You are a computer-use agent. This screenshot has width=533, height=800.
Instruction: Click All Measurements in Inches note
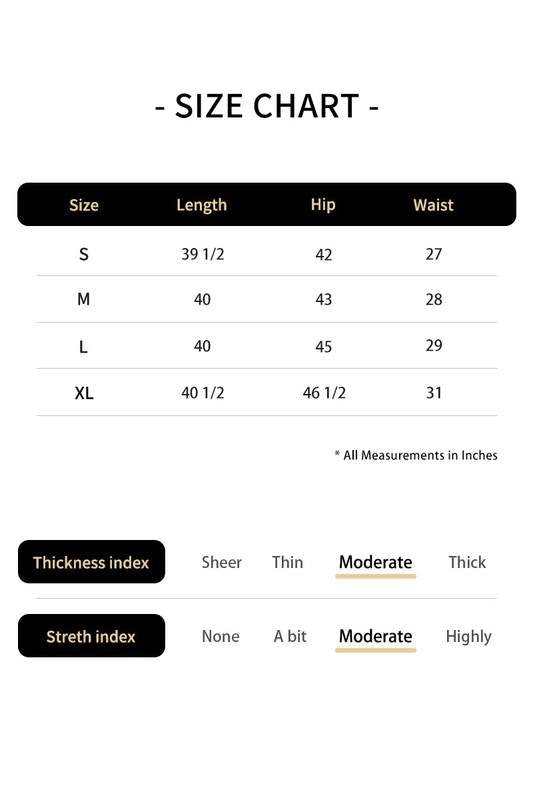[416, 455]
